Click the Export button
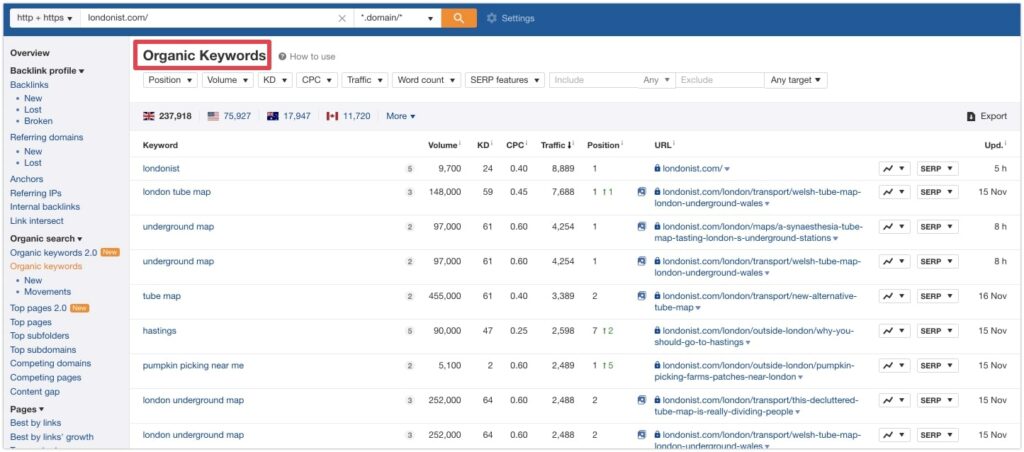 tap(987, 116)
